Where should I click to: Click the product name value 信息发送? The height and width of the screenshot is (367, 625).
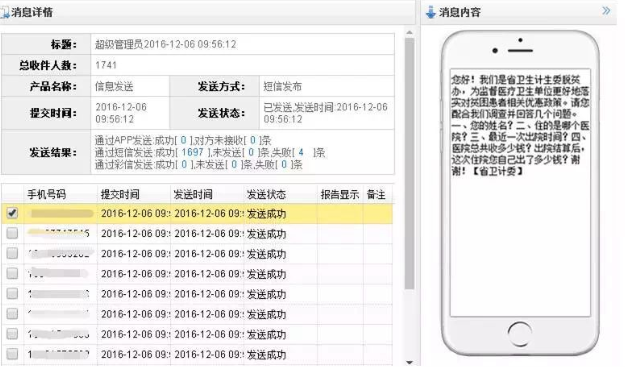click(114, 86)
